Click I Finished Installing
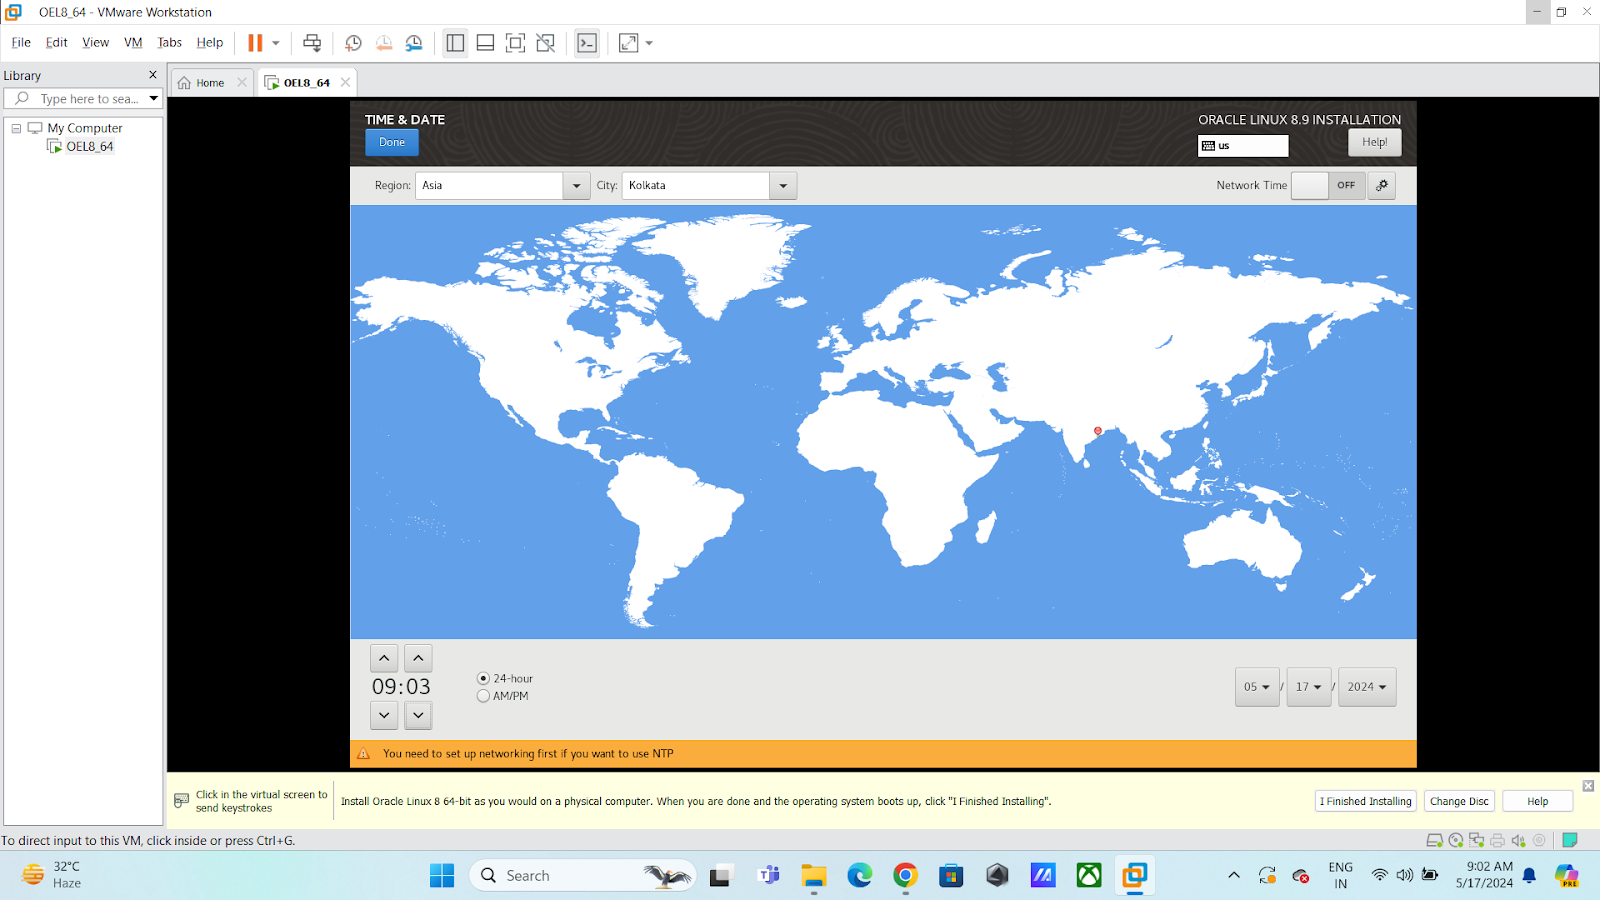 tap(1365, 801)
